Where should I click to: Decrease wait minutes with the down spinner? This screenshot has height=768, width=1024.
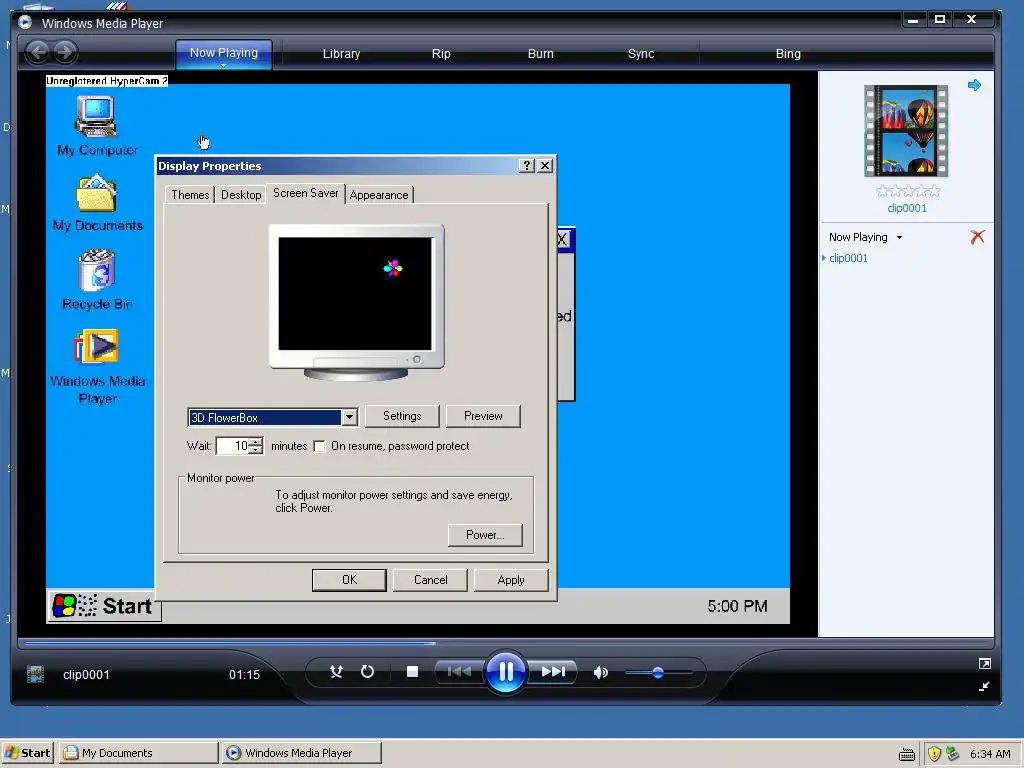(x=256, y=451)
